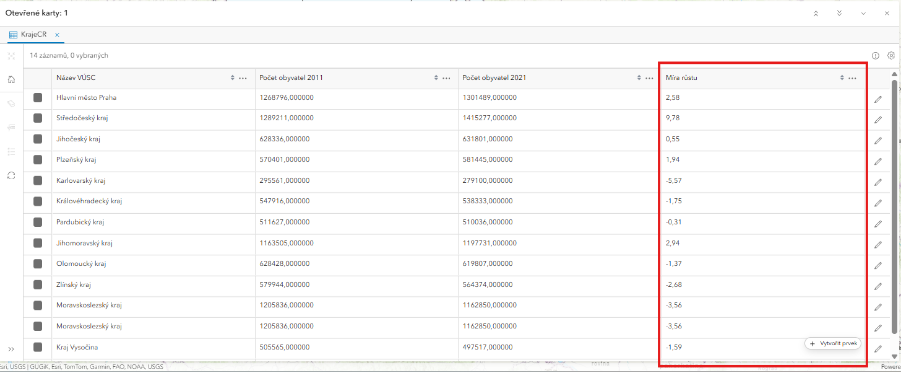The image size is (901, 372).
Task: Close the KrajeCR tab
Action: pos(57,35)
